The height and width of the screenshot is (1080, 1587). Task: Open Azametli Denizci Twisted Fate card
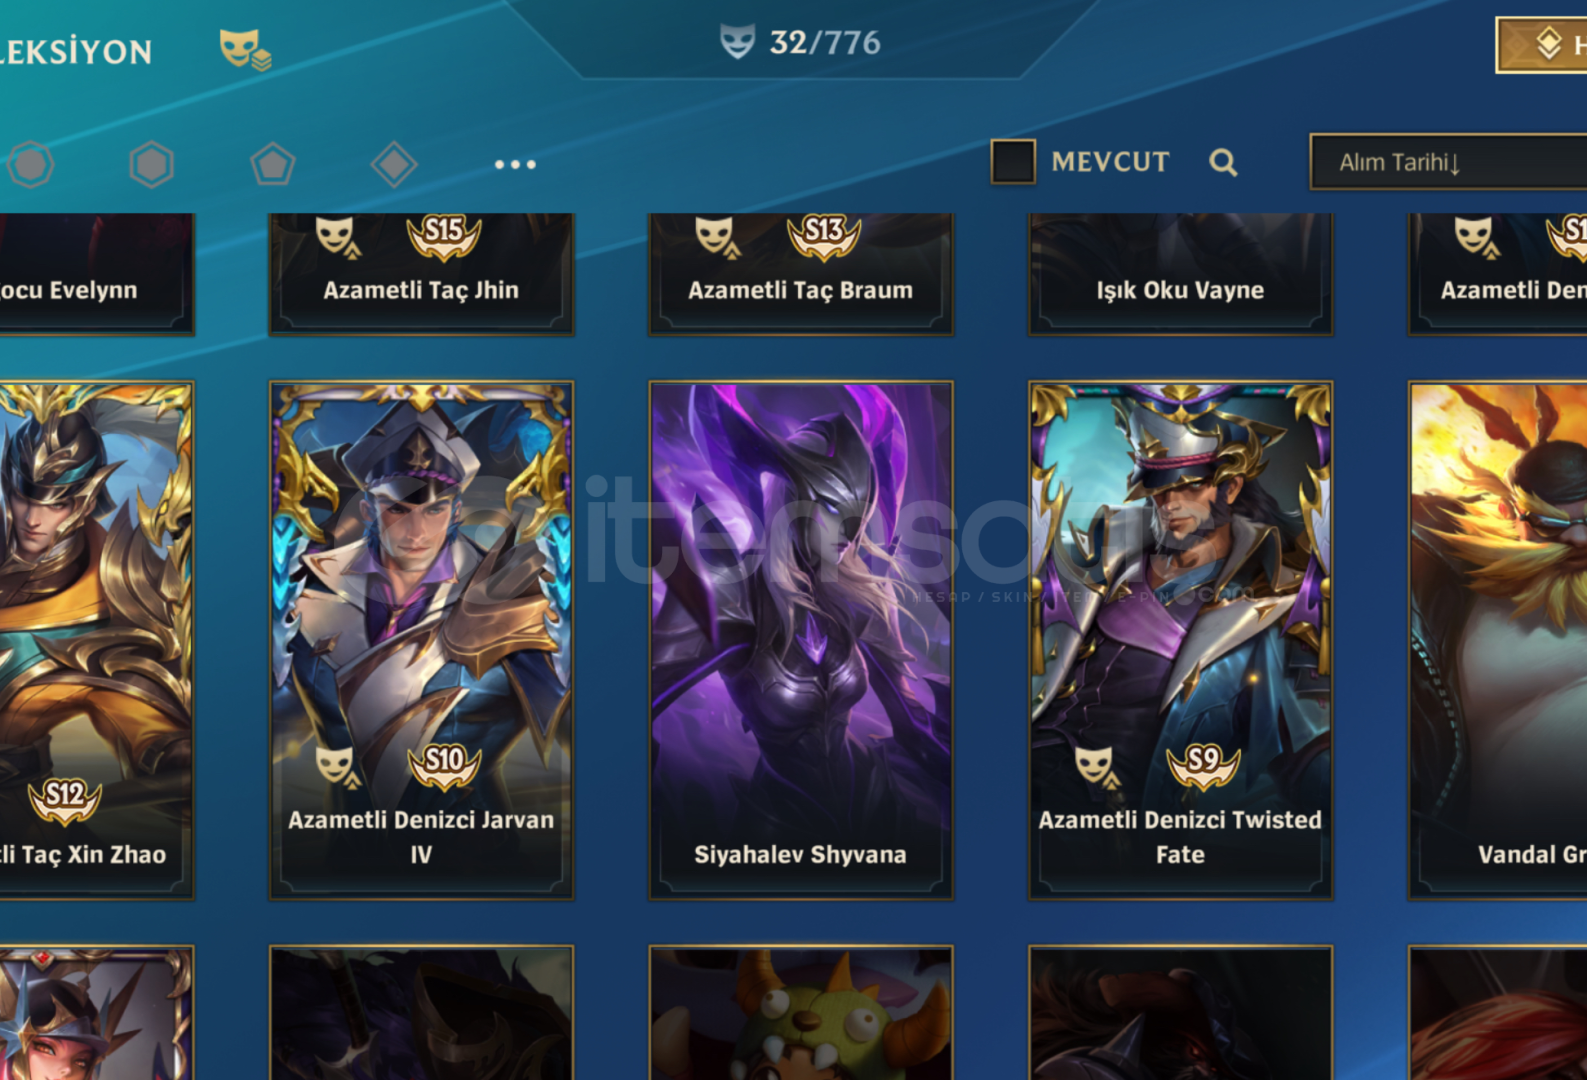[x=1181, y=640]
